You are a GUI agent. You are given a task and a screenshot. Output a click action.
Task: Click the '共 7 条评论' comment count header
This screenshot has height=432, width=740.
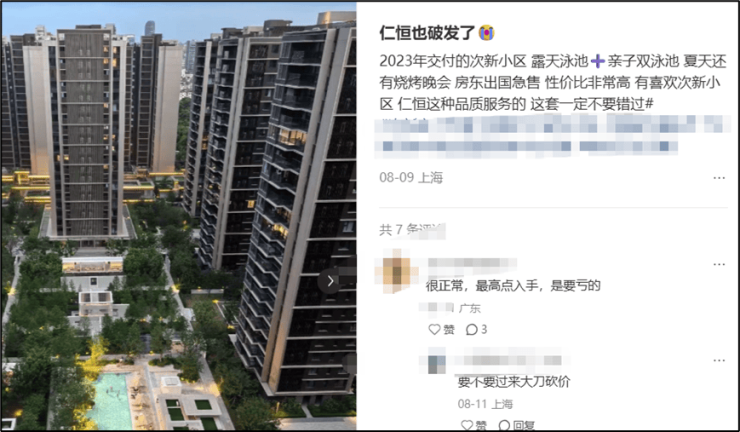click(x=412, y=229)
